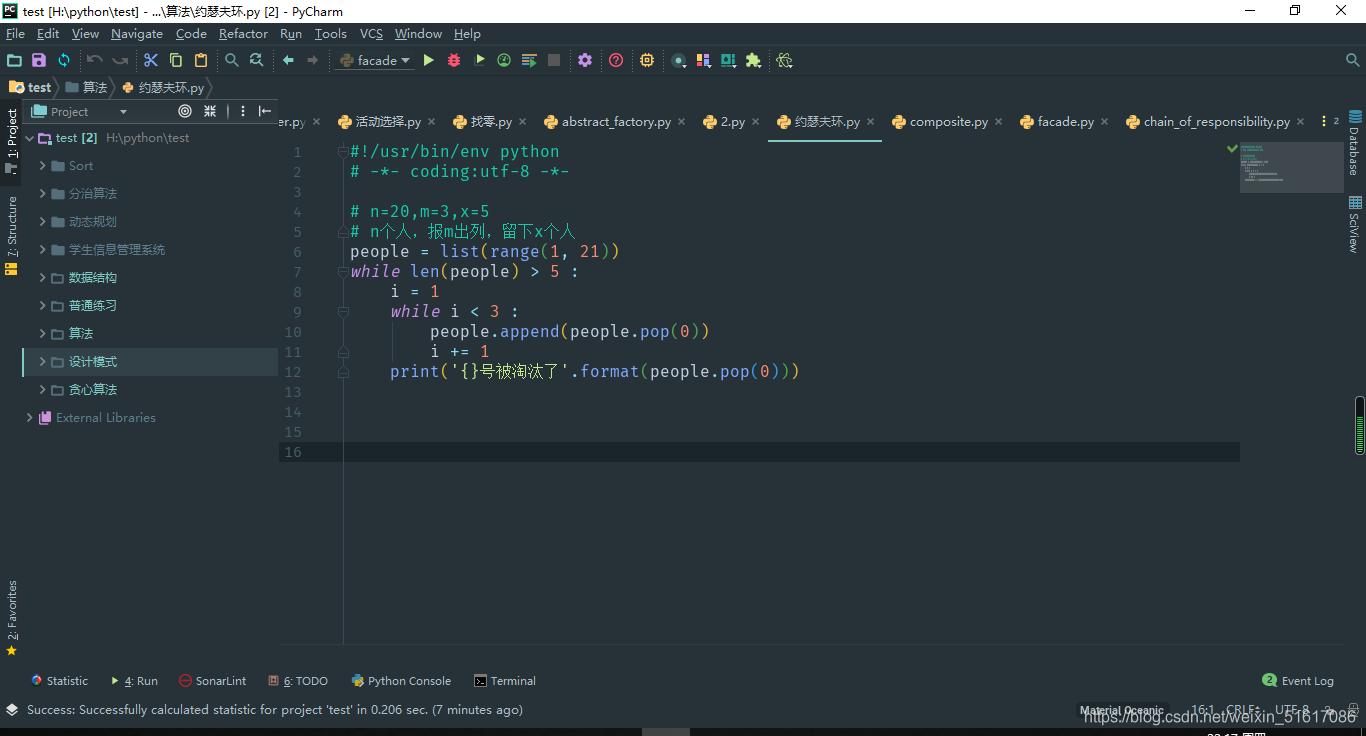Collapse all in Project panel
Screen dimensions: 1366x736
tap(210, 111)
